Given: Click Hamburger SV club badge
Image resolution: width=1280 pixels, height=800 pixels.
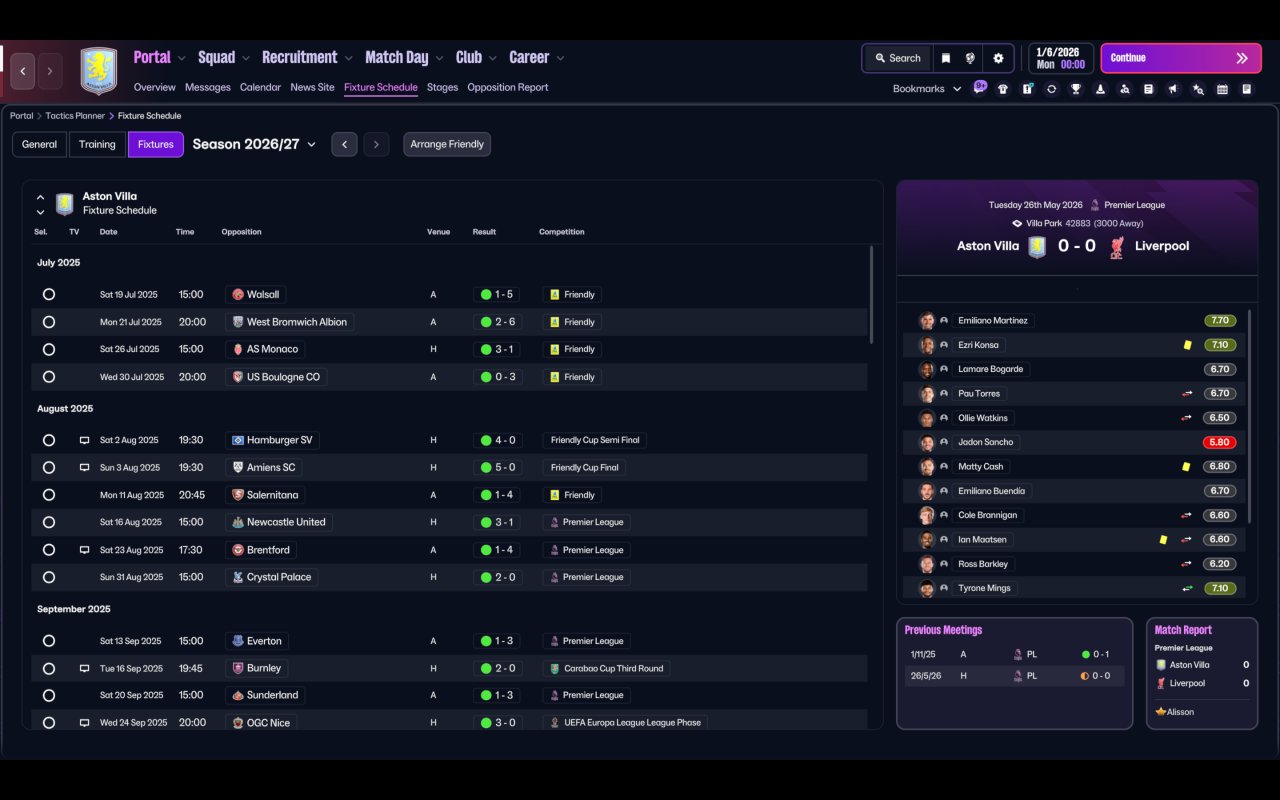Looking at the screenshot, I should tap(238, 440).
